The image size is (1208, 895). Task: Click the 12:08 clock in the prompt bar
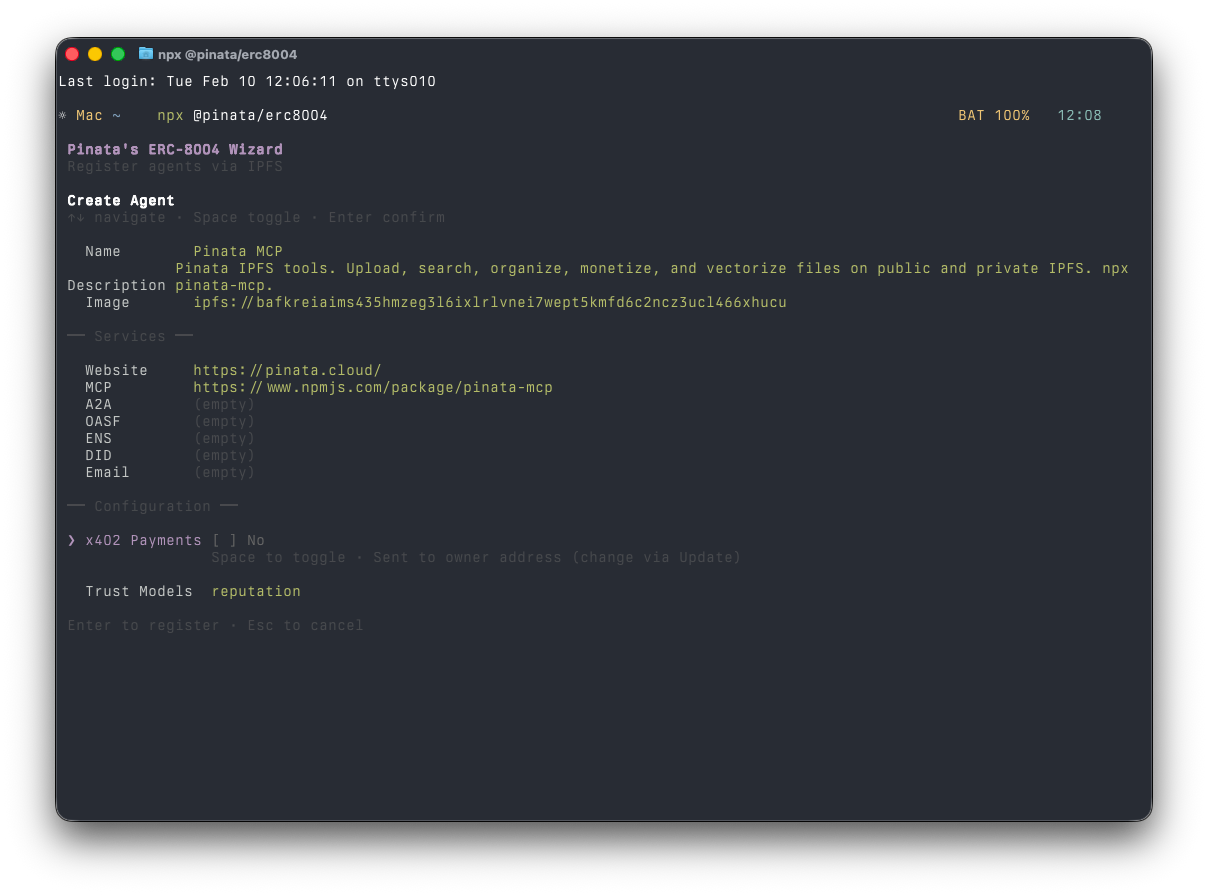coord(1079,115)
